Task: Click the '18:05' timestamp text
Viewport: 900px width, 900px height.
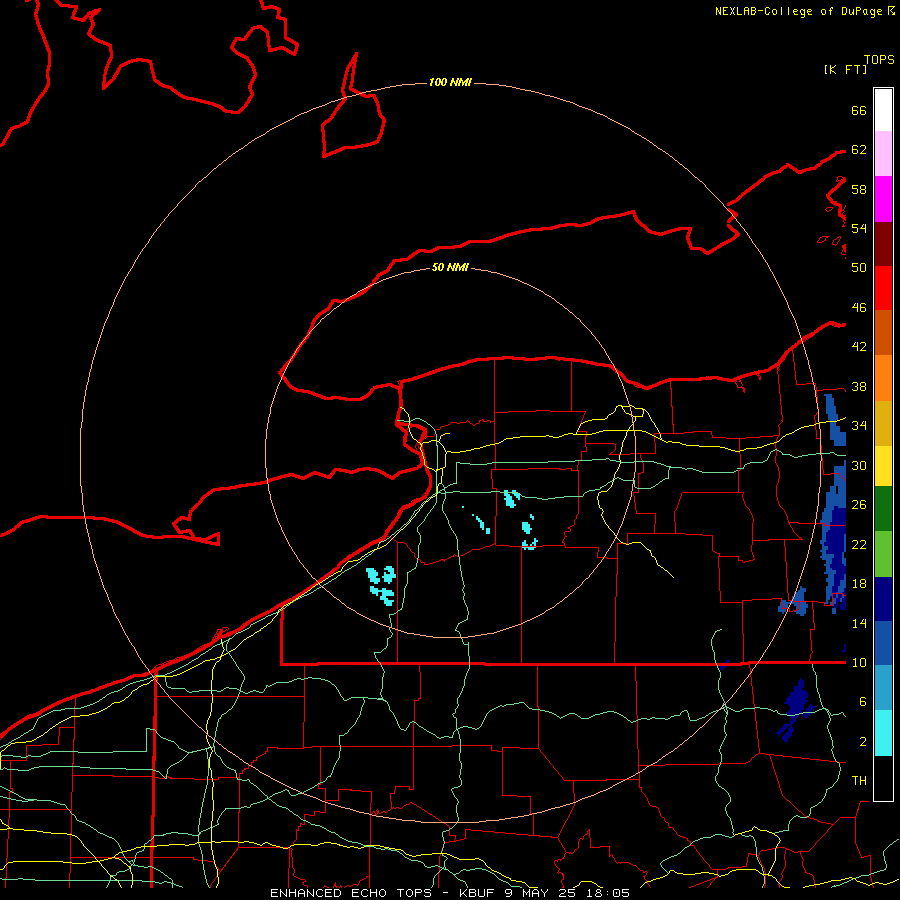Action: tap(608, 893)
